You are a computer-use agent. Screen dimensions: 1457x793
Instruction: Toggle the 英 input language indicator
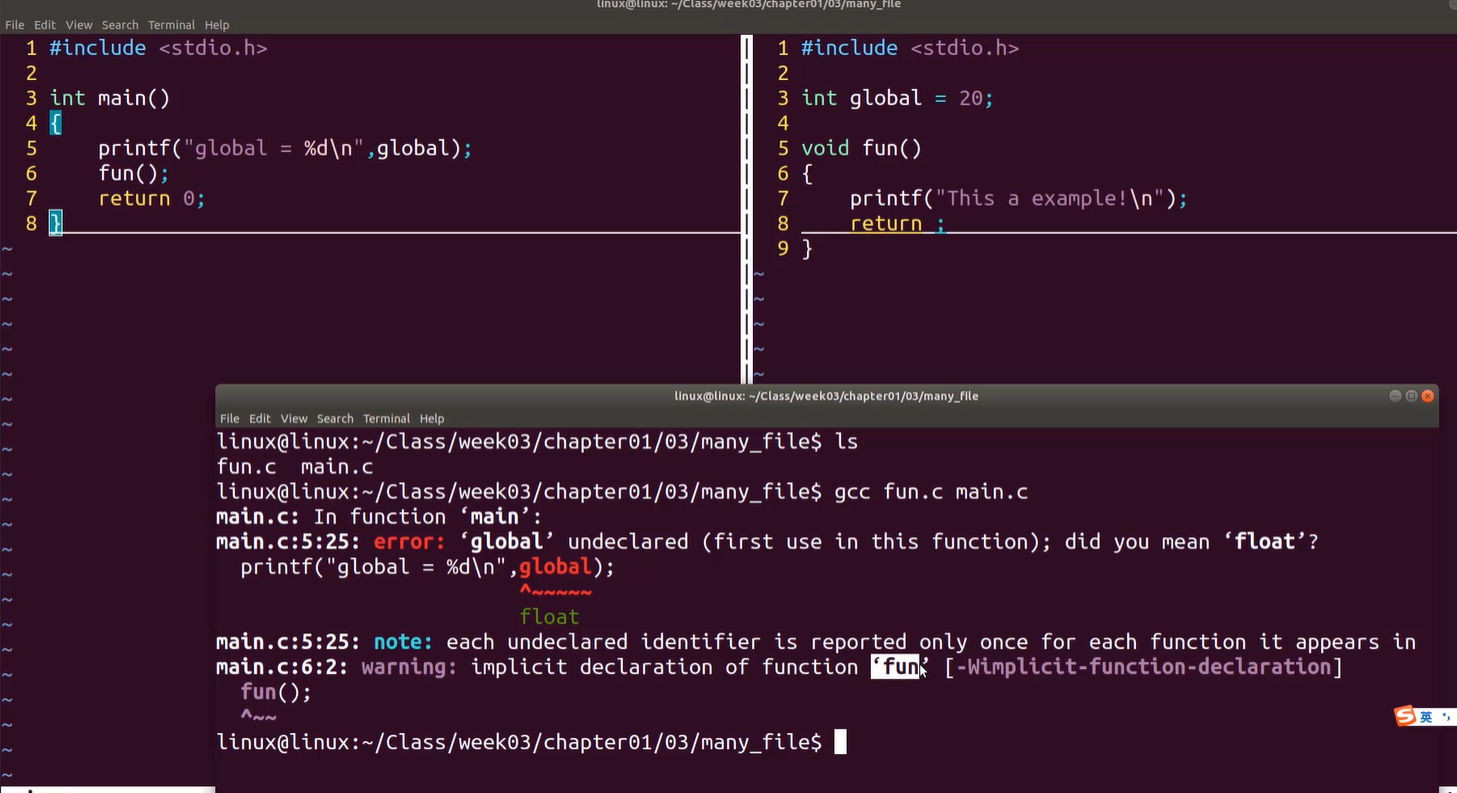1425,717
